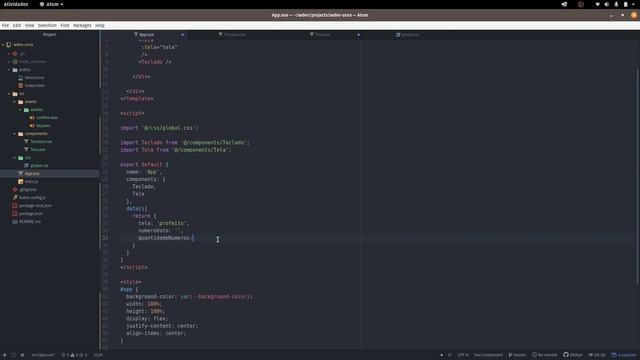The image size is (640, 360).
Task: Click the X icon in the status bar
Action: pos(22,355)
